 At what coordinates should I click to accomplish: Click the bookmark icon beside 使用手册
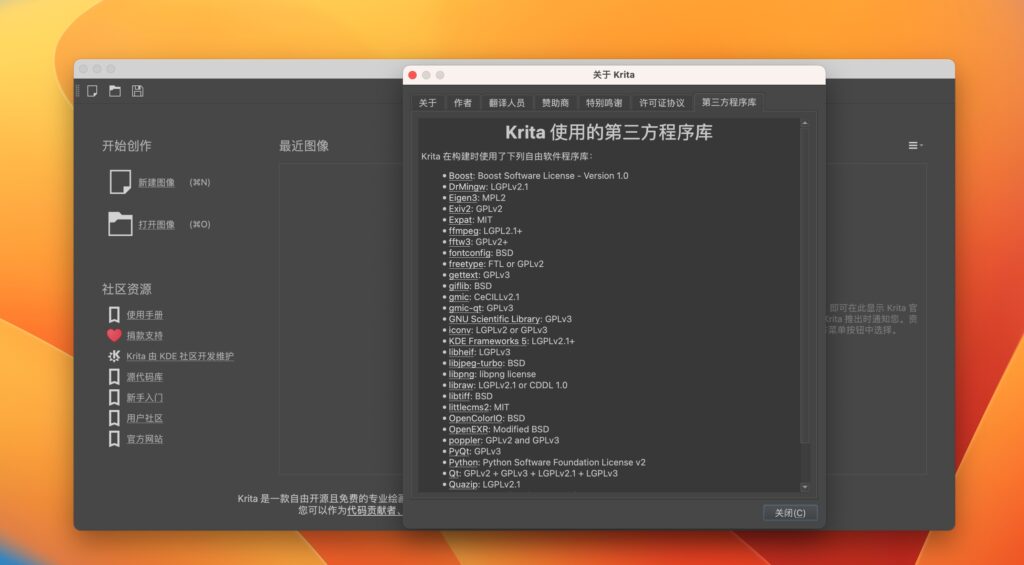click(x=114, y=315)
